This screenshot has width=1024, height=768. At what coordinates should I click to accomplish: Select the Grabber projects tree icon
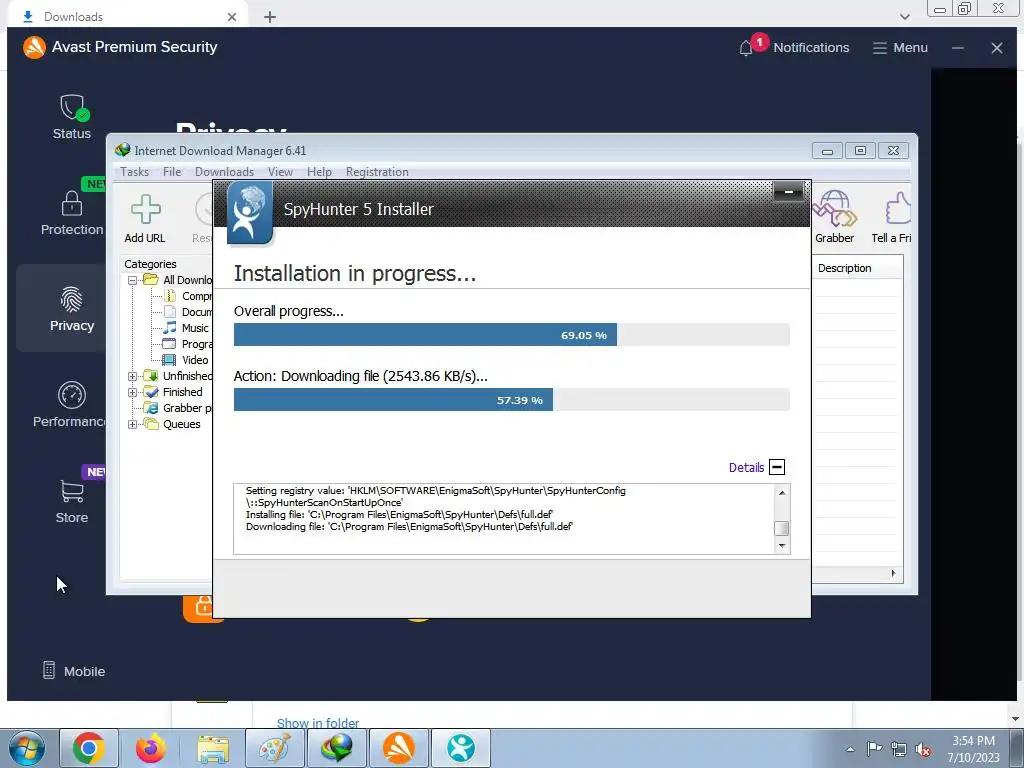click(x=152, y=408)
